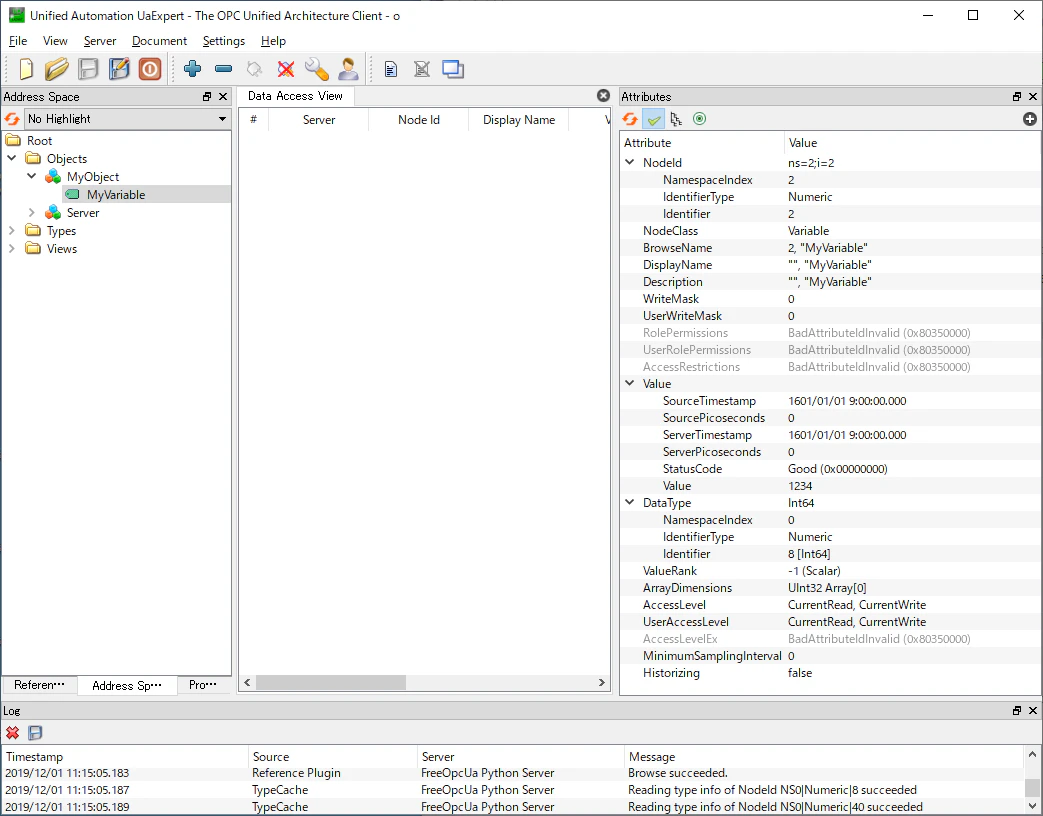The height and width of the screenshot is (816, 1043).
Task: Disconnect from server with the red X plug icon
Action: (286, 68)
